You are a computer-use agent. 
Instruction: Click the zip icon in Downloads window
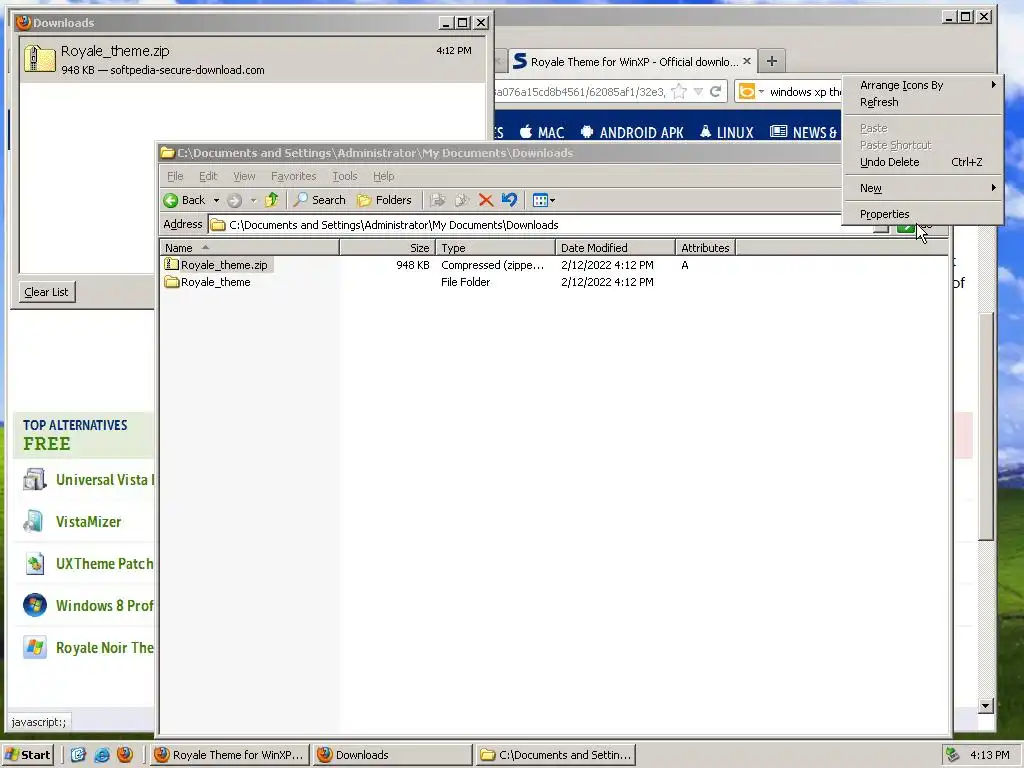point(39,59)
